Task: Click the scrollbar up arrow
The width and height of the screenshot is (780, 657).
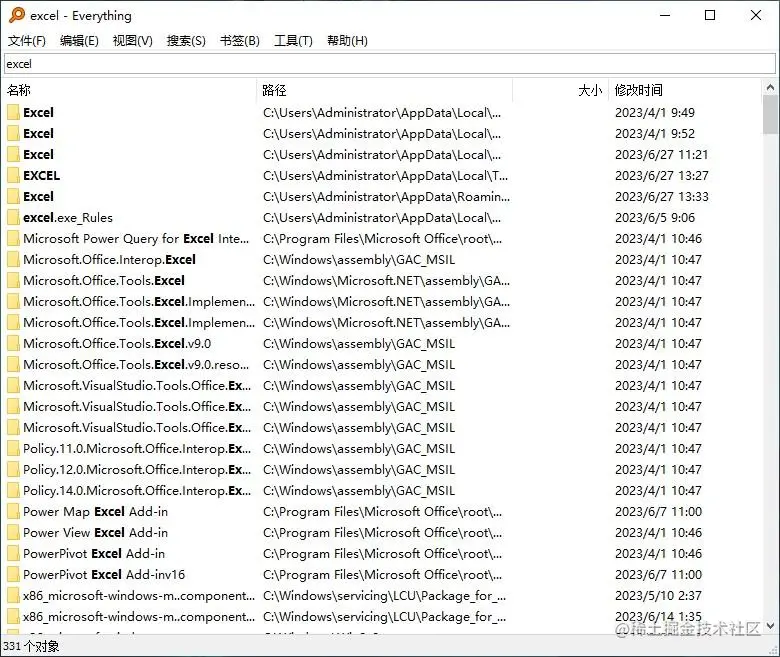Action: coord(770,88)
